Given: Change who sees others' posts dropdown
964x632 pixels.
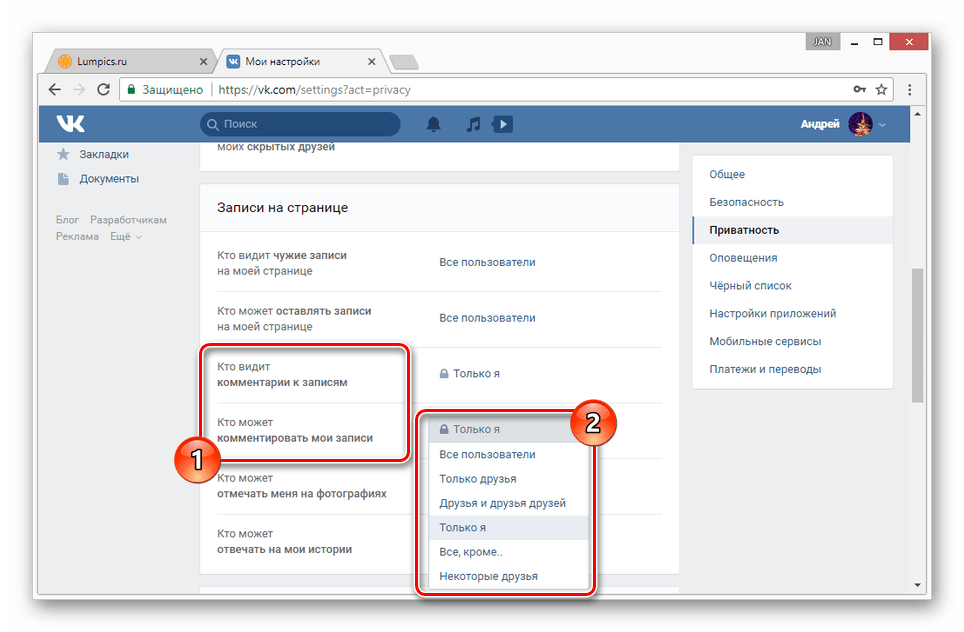Looking at the screenshot, I should 487,263.
